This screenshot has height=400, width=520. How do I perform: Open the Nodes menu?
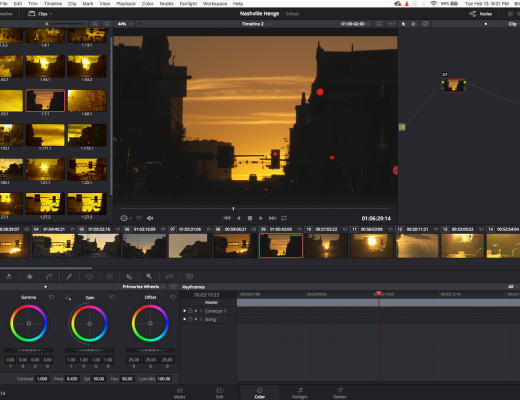point(167,4)
